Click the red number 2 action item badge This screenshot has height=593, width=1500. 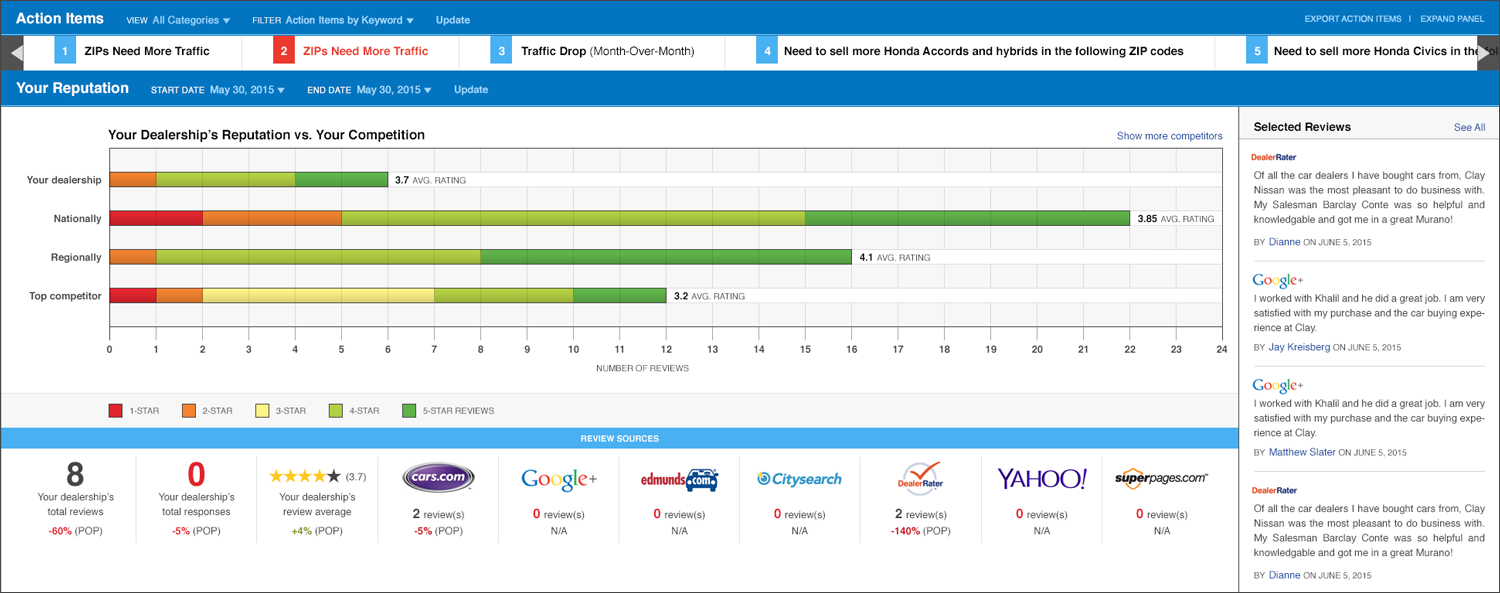pos(283,51)
